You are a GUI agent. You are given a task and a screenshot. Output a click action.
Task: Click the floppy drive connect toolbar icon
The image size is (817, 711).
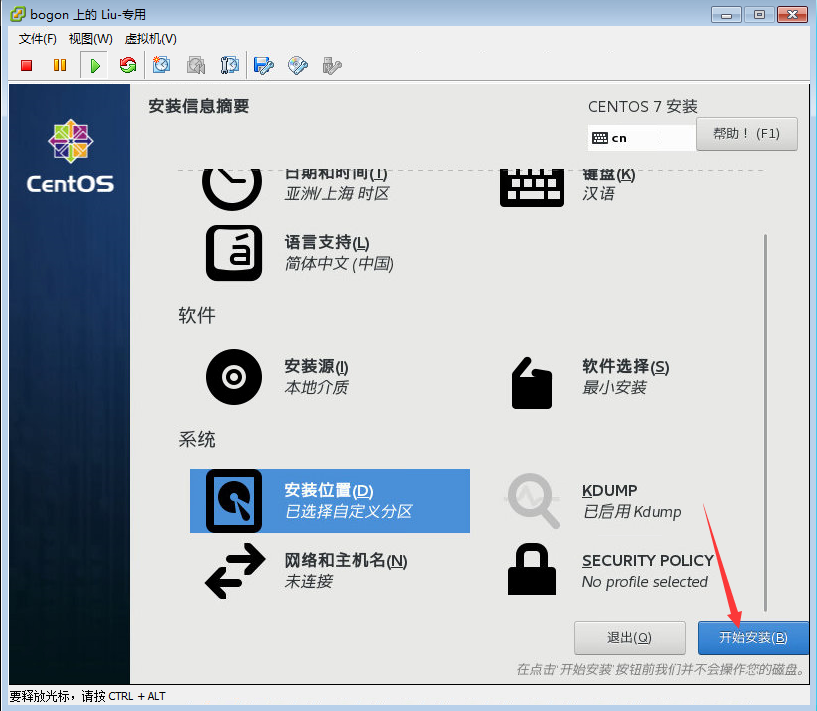tap(264, 66)
